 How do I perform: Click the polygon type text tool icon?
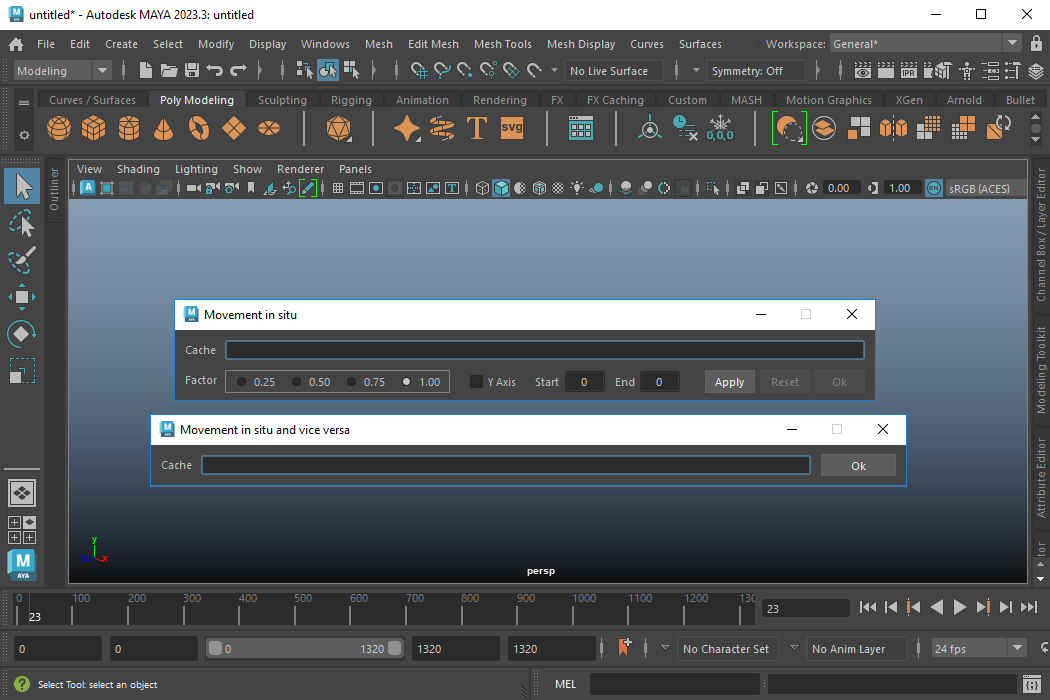pyautogui.click(x=477, y=128)
